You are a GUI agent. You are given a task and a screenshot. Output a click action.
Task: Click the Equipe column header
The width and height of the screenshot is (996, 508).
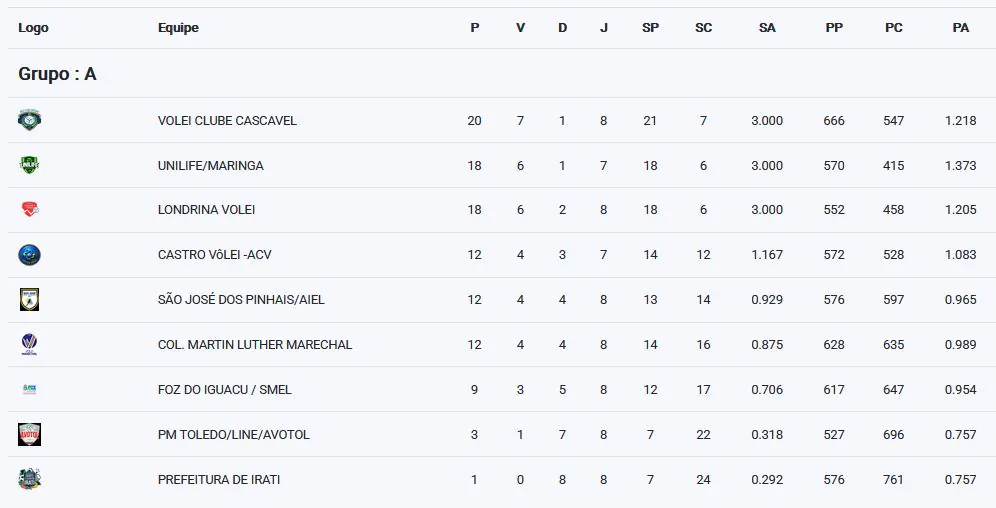coord(178,28)
